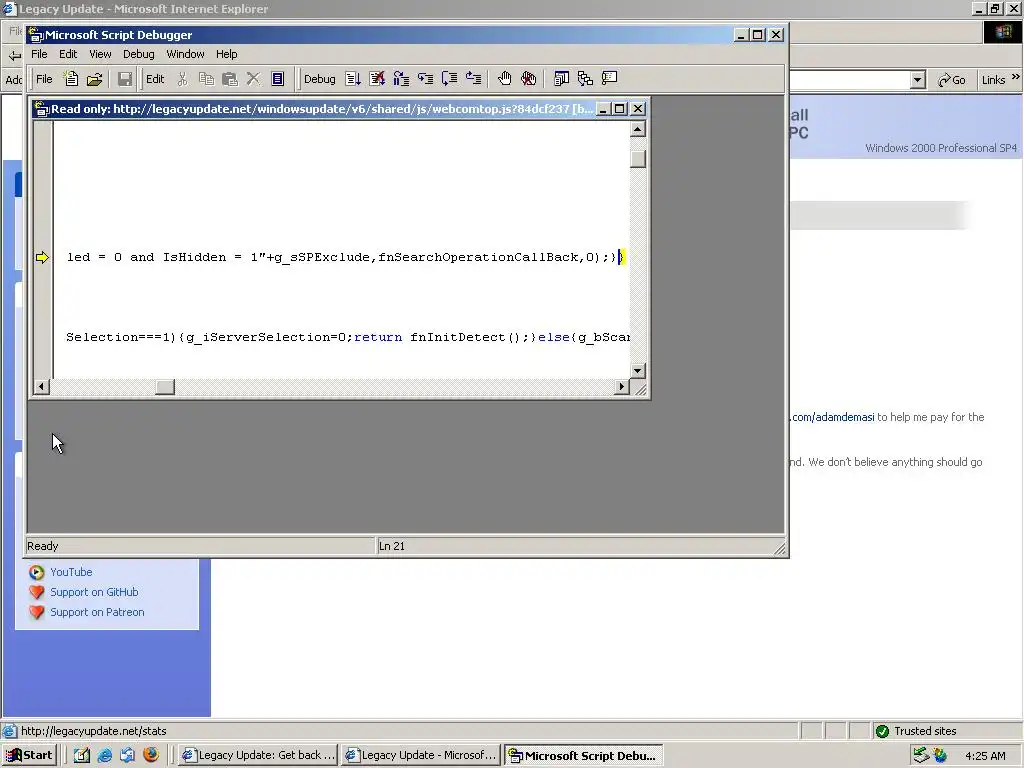
Task: Open the YouTube link in IE sidebar
Action: (71, 572)
